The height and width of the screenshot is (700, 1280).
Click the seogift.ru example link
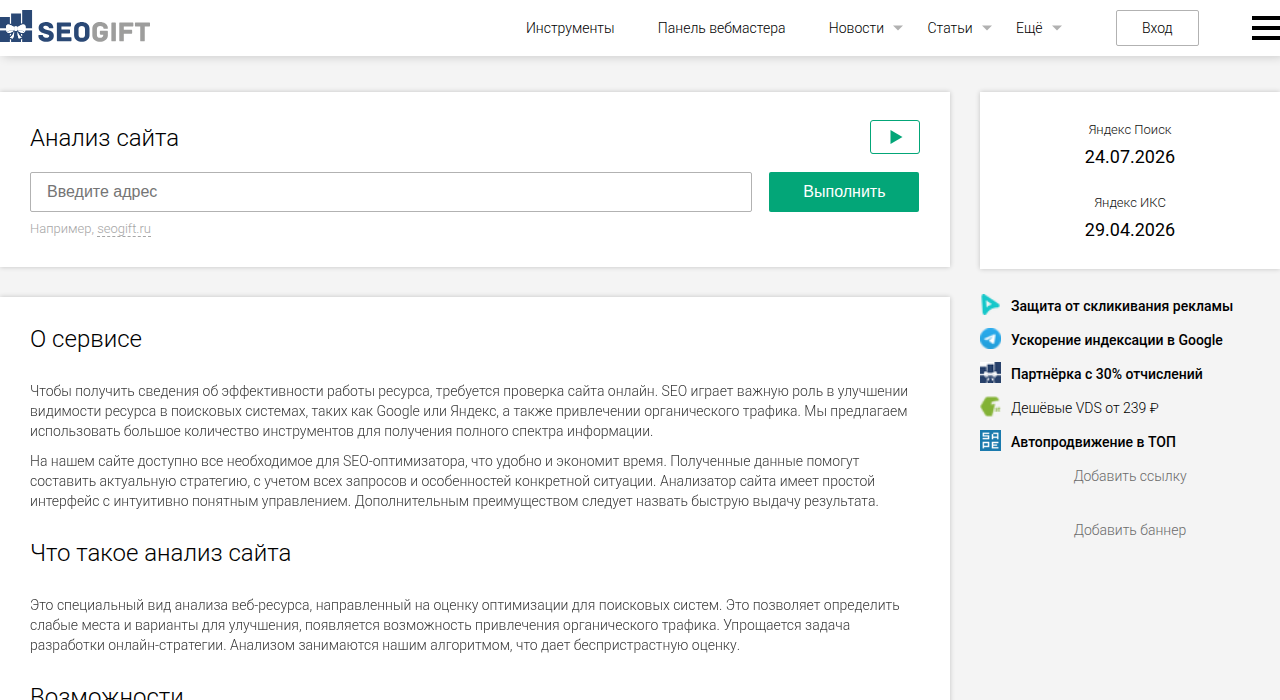click(124, 229)
